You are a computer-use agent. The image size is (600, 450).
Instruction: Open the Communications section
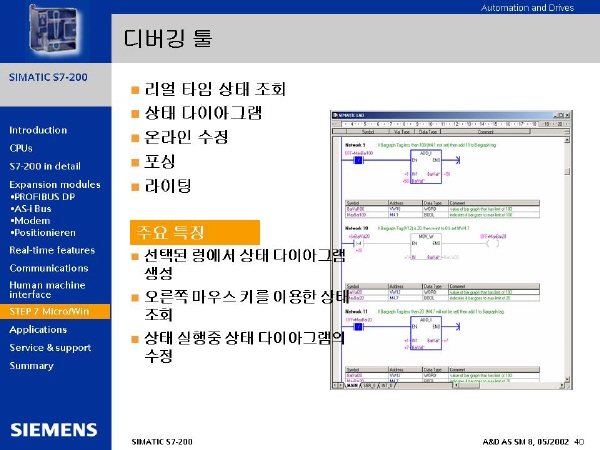[49, 268]
